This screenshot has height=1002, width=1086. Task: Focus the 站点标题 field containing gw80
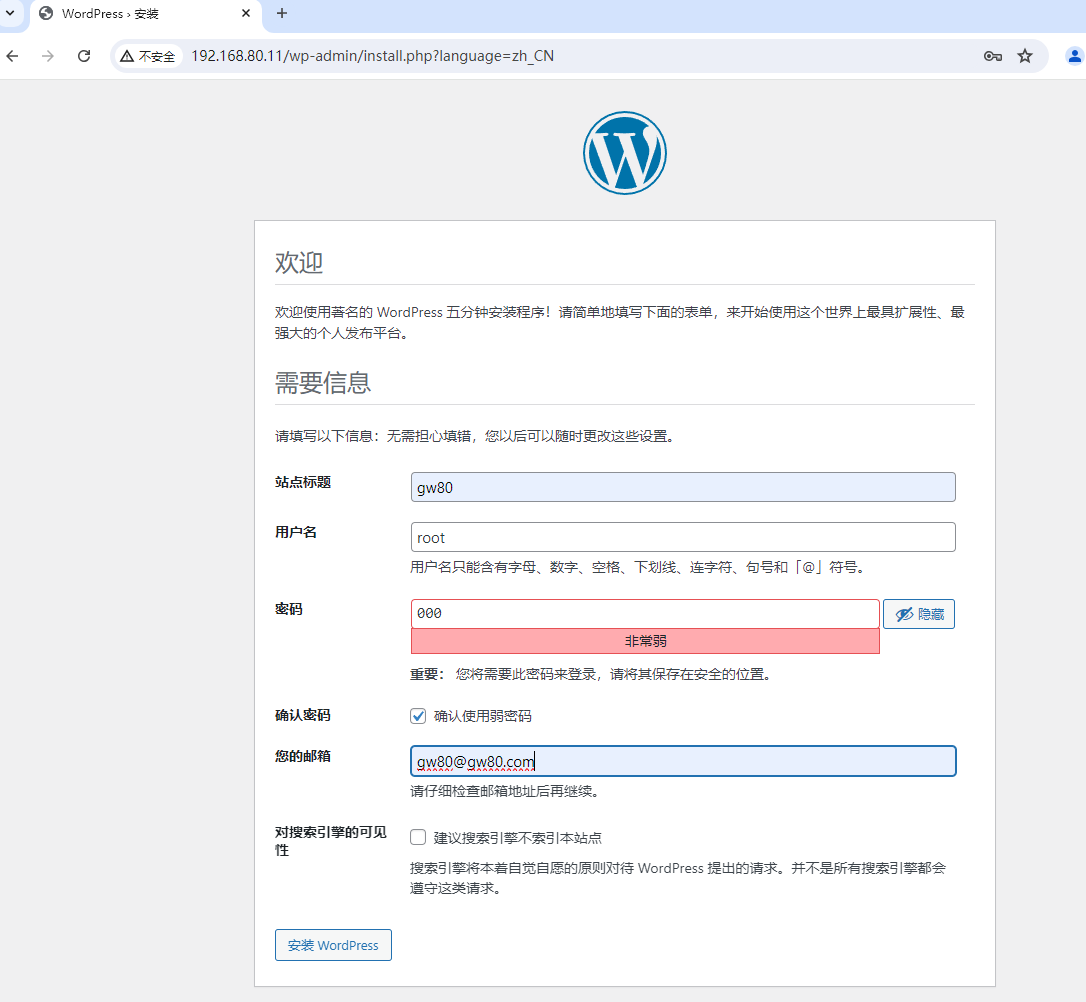pos(683,487)
